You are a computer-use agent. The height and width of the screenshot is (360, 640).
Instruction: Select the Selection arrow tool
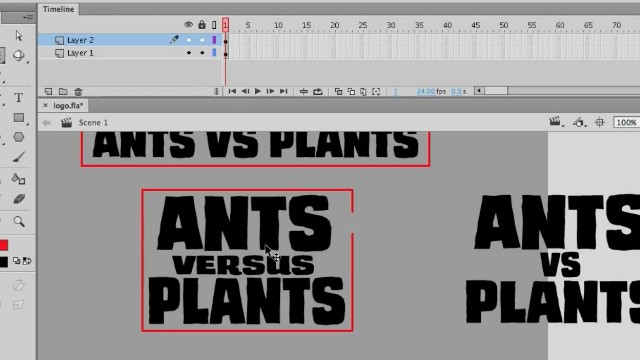click(x=19, y=36)
